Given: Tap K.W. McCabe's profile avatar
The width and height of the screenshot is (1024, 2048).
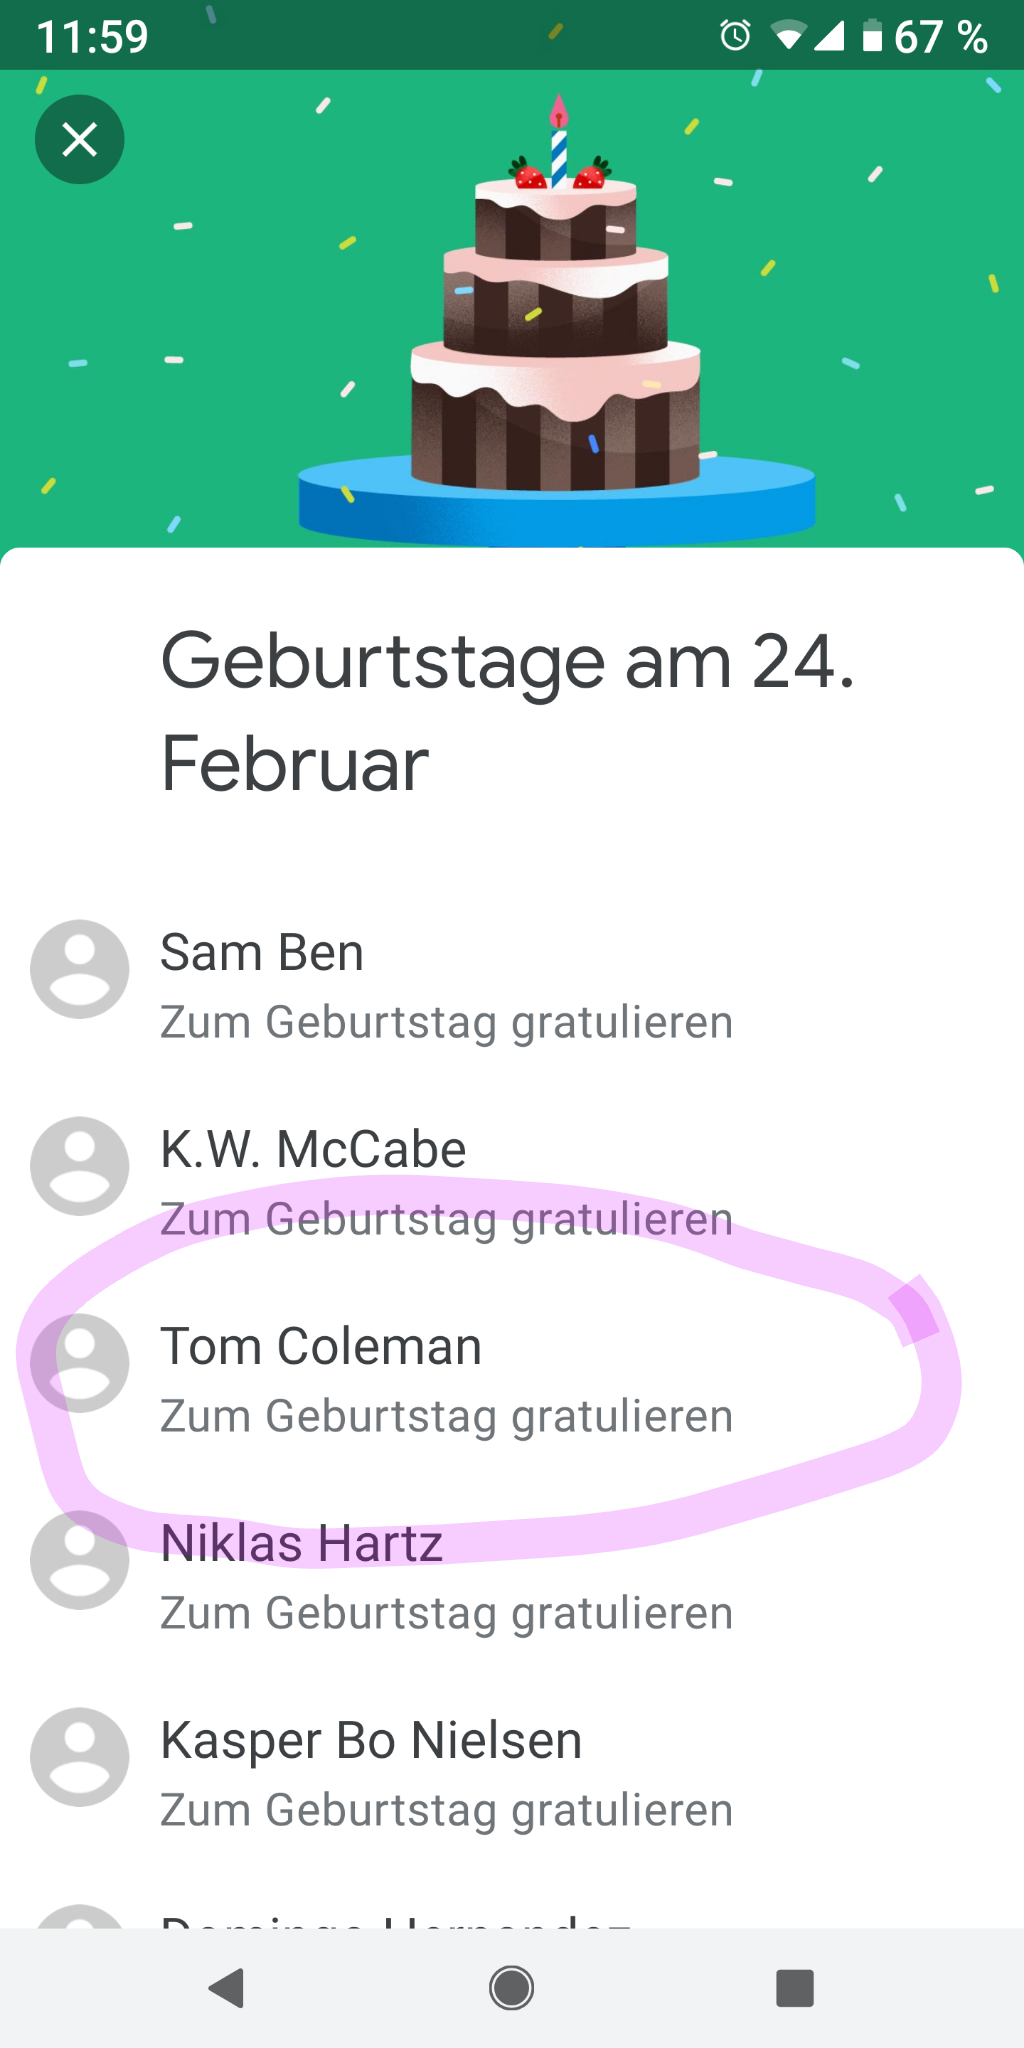Looking at the screenshot, I should tap(80, 1166).
